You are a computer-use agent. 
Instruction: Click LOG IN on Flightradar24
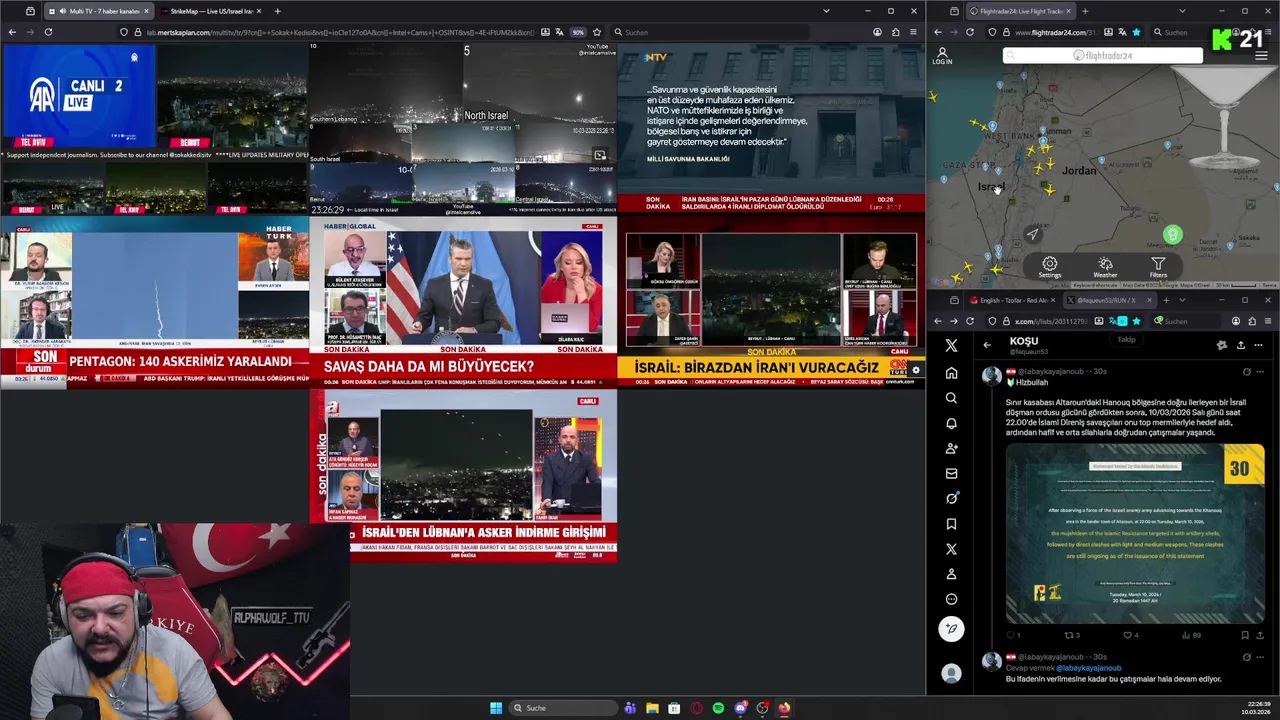coord(942,56)
